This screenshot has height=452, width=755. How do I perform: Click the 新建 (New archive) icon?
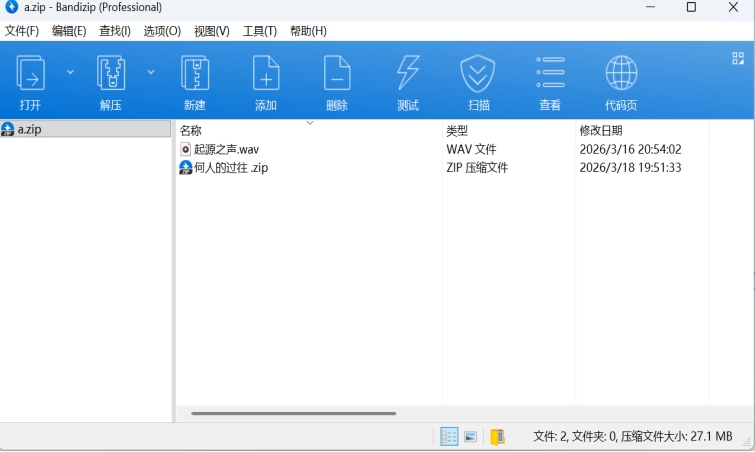(x=195, y=73)
